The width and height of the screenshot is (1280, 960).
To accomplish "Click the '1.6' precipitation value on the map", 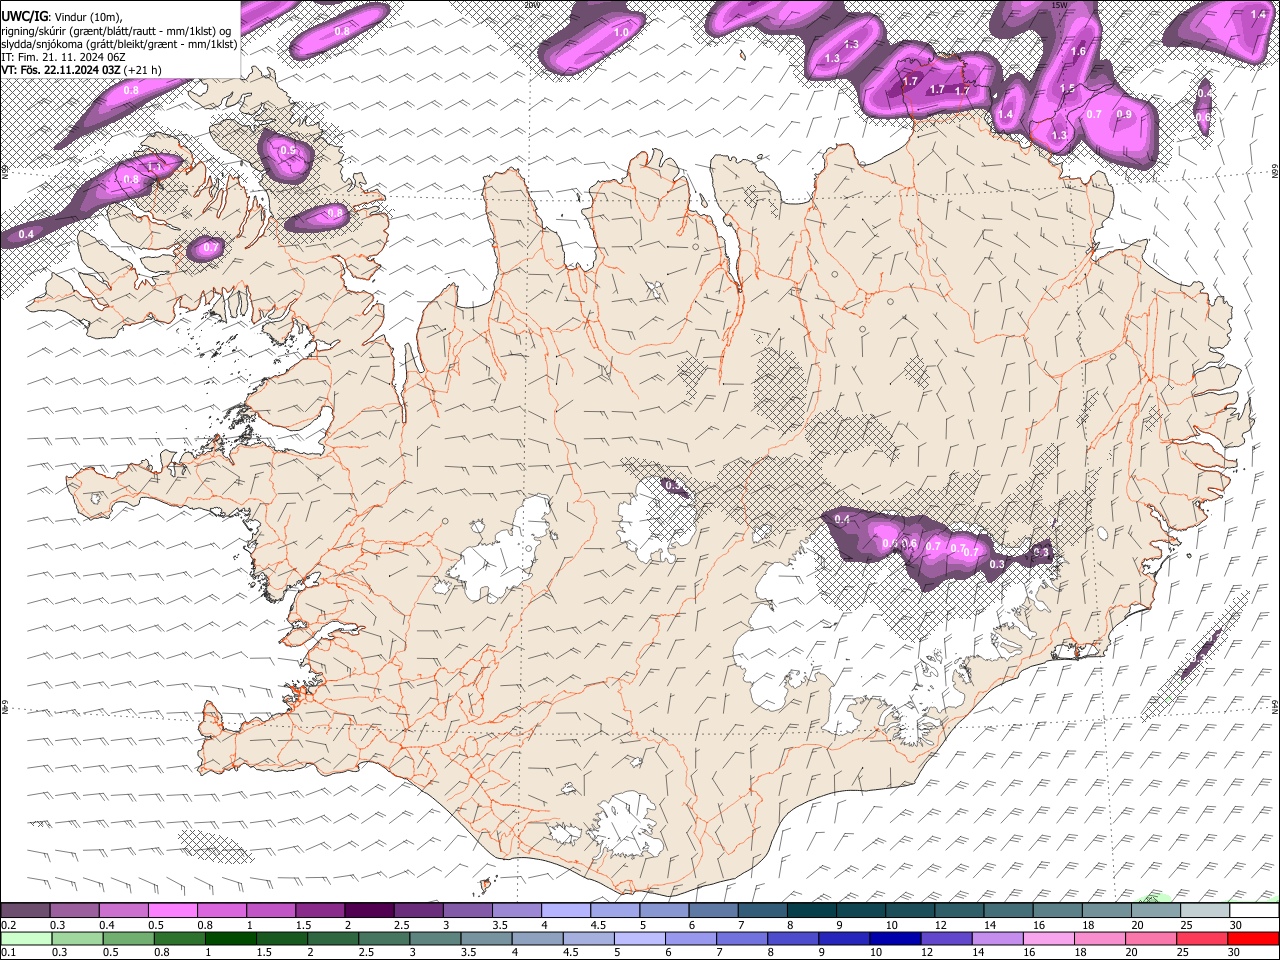I will pyautogui.click(x=1078, y=51).
